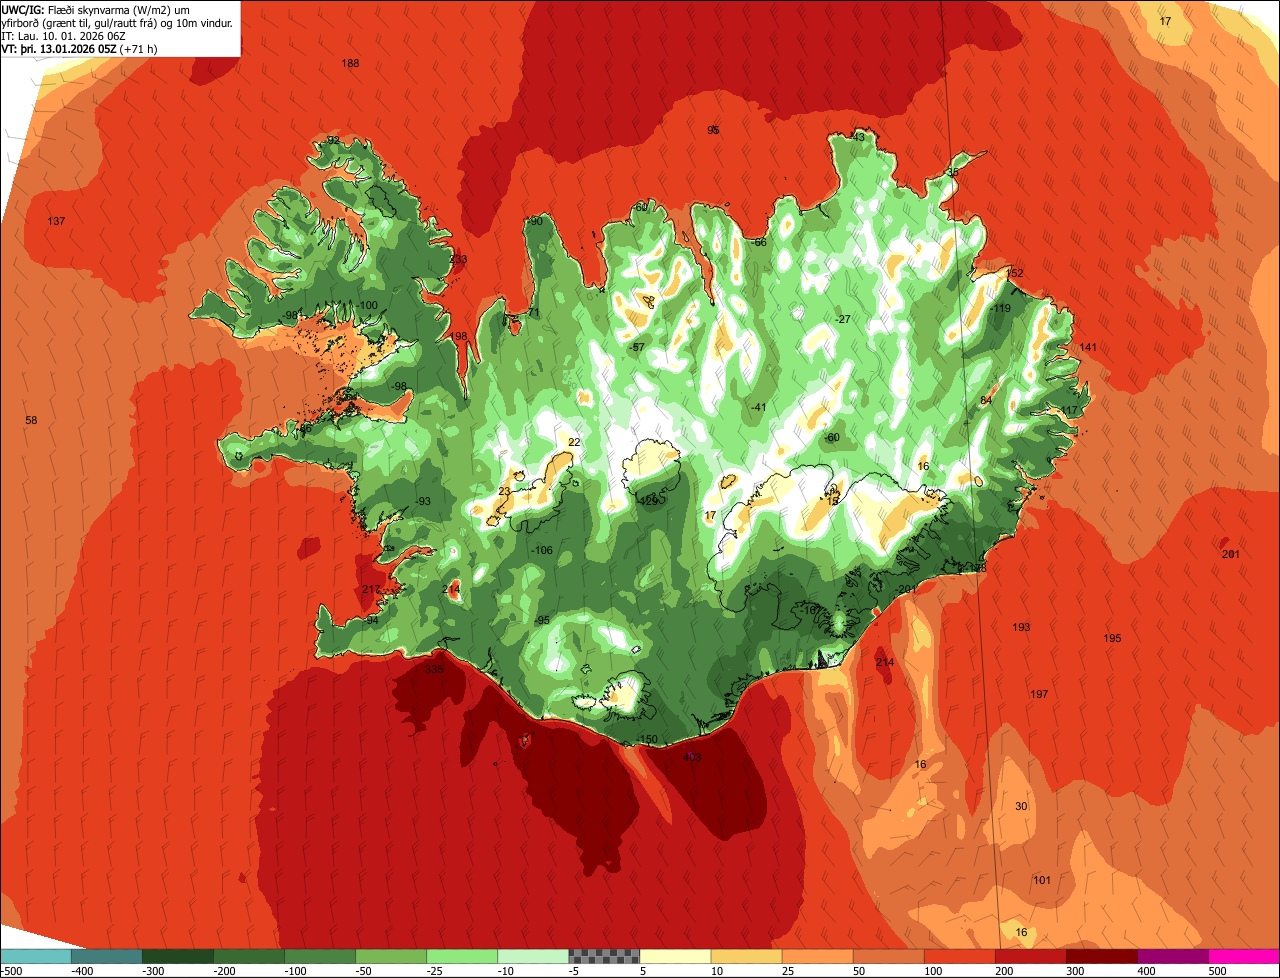Click the pale green -10 to -5 legend swatch
This screenshot has width=1280, height=978.
[x=533, y=956]
